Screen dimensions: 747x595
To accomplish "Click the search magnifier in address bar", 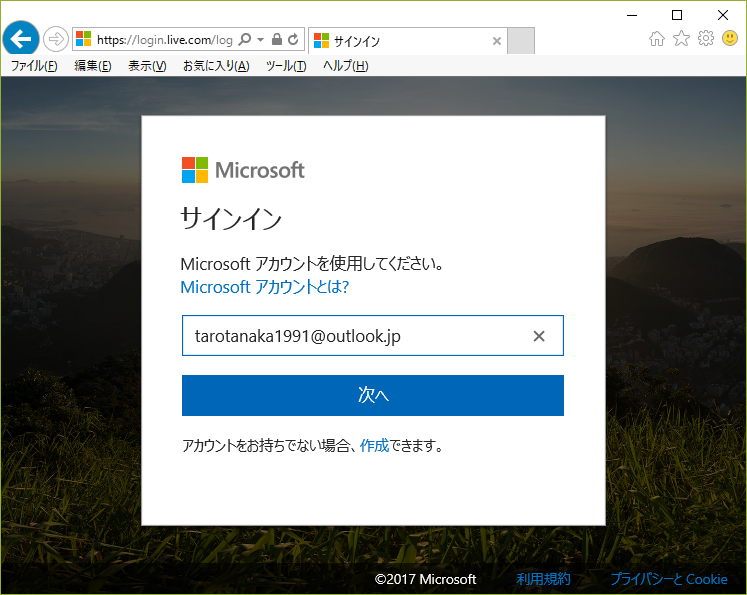I will coord(244,39).
